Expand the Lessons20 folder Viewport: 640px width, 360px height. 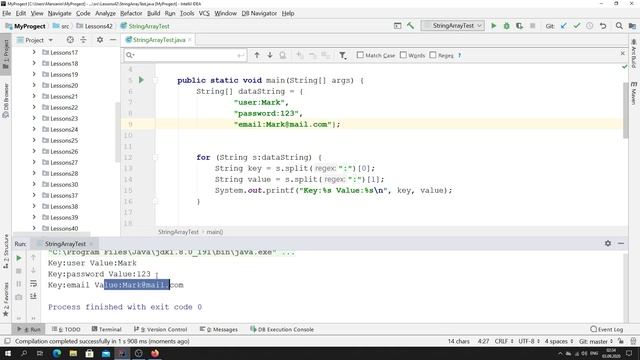[x=34, y=85]
